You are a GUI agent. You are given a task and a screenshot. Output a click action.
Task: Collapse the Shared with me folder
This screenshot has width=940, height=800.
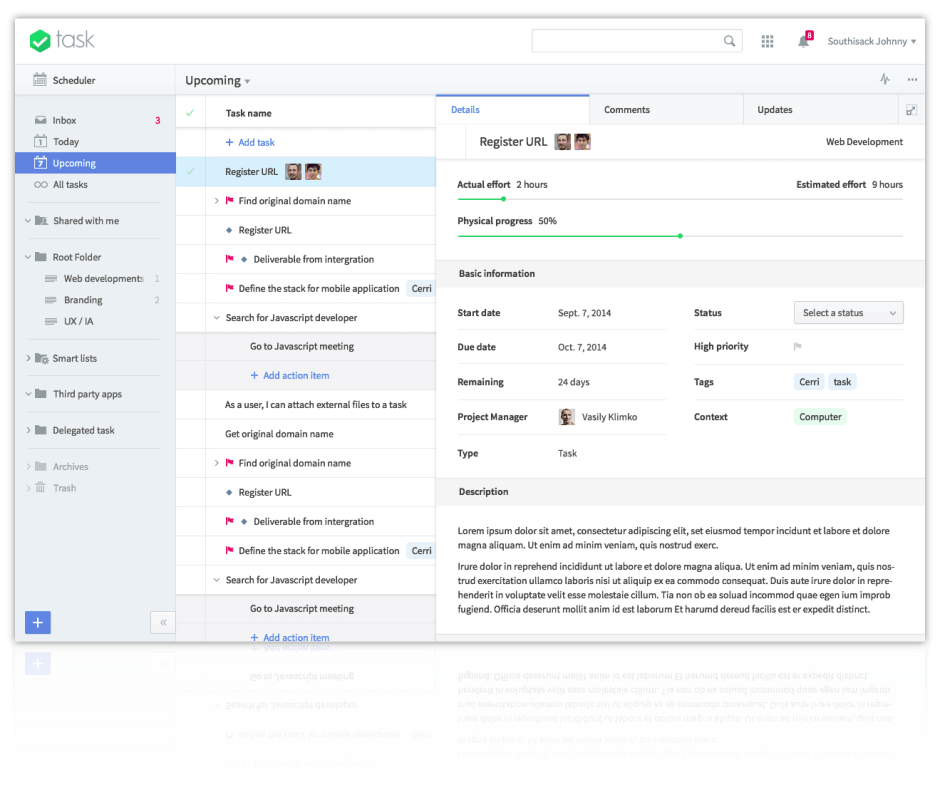28,221
